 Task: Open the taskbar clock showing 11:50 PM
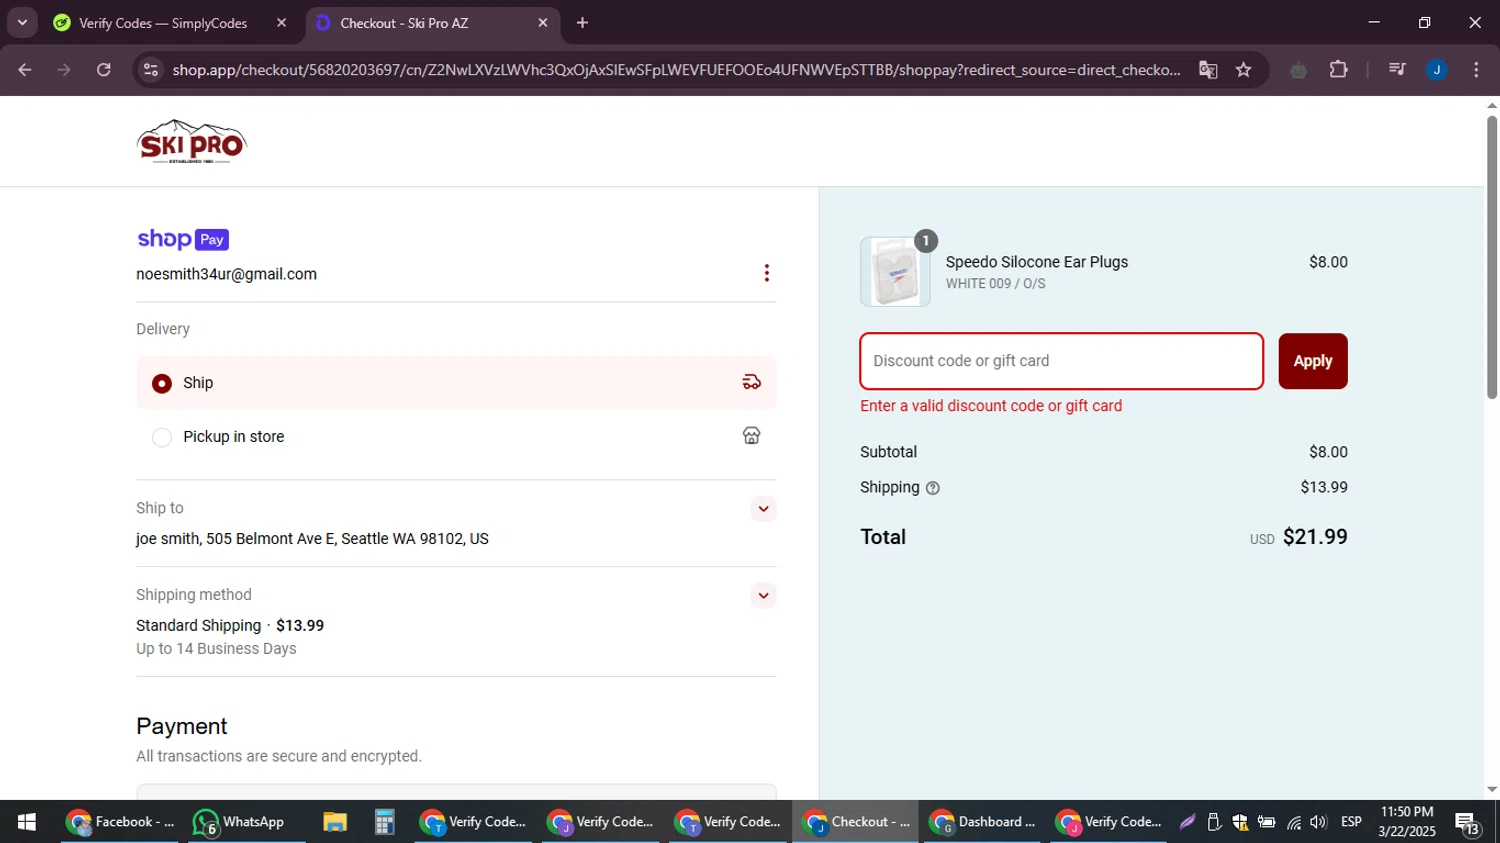coord(1407,822)
